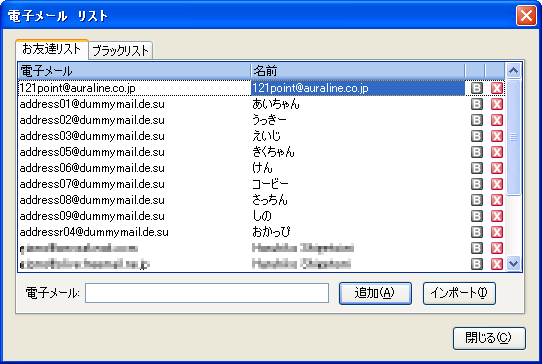Viewport: 542px width, 364px height.
Task: Click the B icon in the first blurred row
Action: pyautogui.click(x=477, y=248)
